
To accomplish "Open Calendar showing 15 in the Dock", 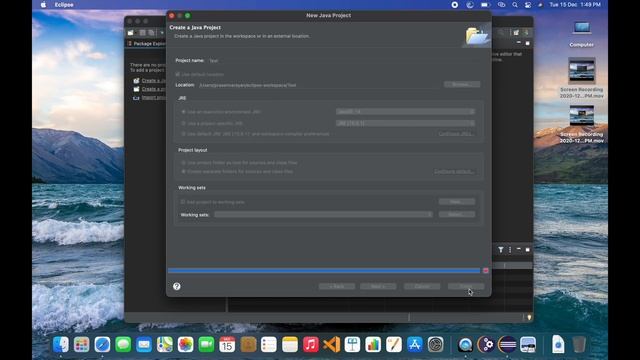I will click(227, 344).
